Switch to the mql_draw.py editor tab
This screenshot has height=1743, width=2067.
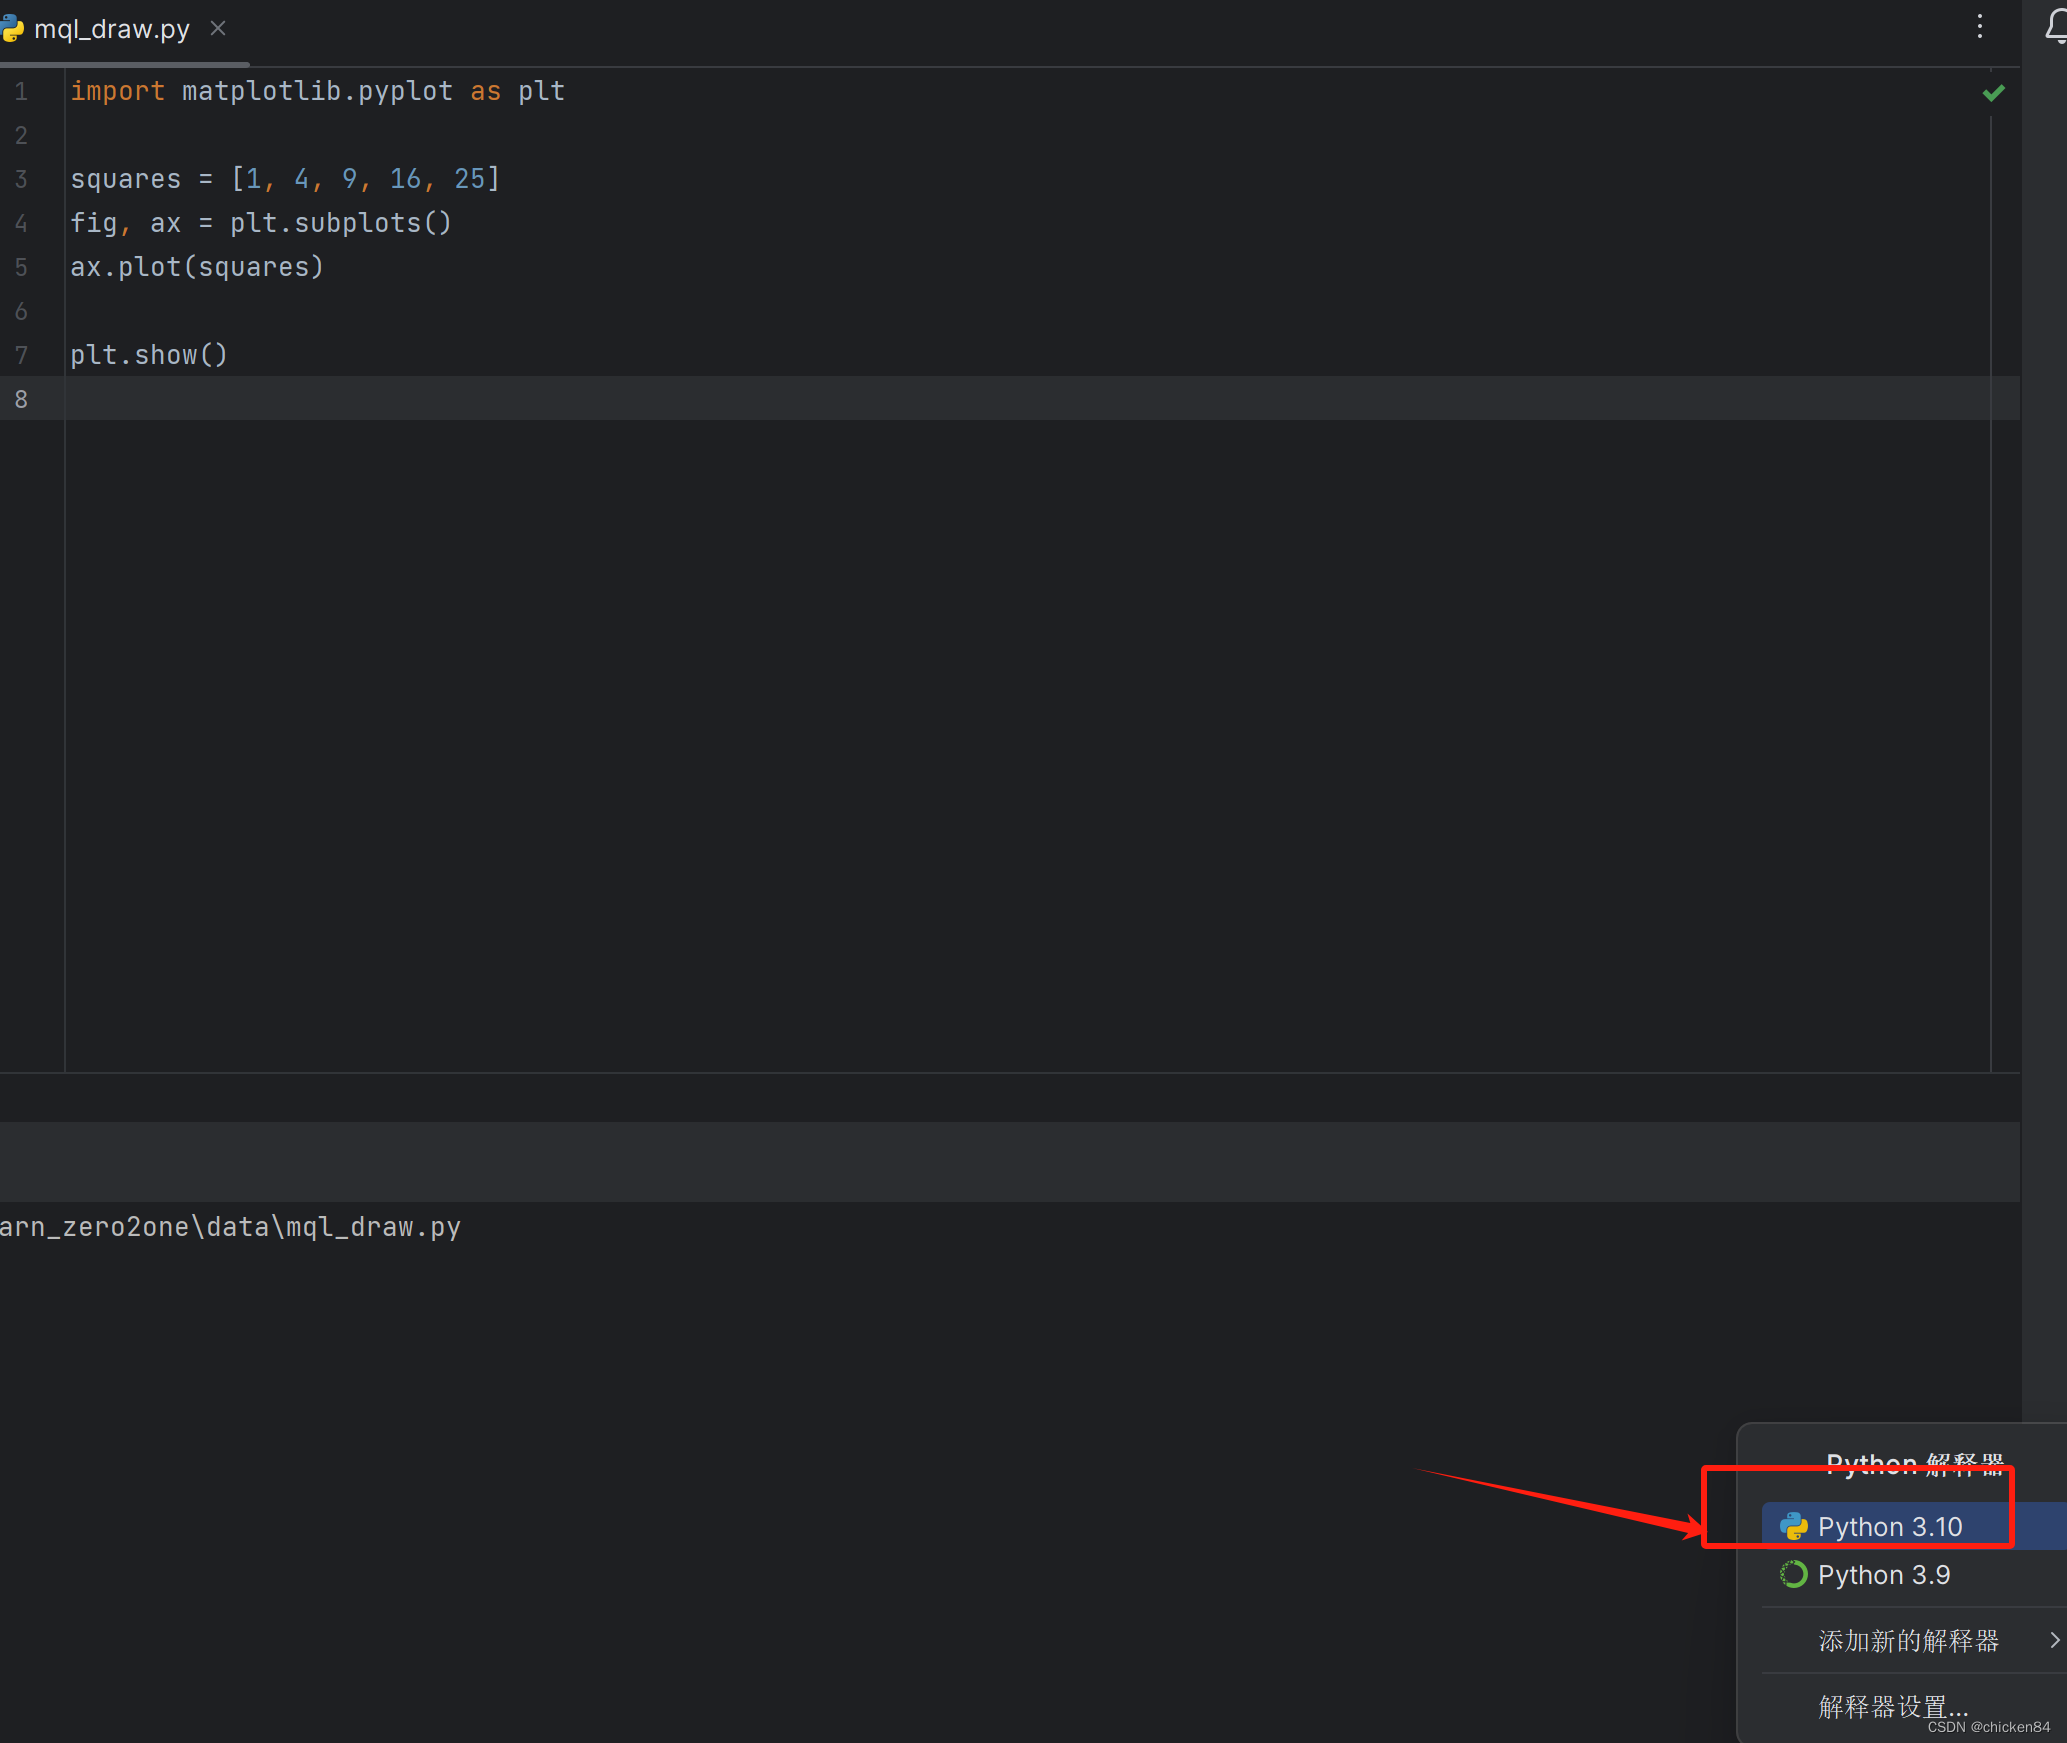pos(110,28)
